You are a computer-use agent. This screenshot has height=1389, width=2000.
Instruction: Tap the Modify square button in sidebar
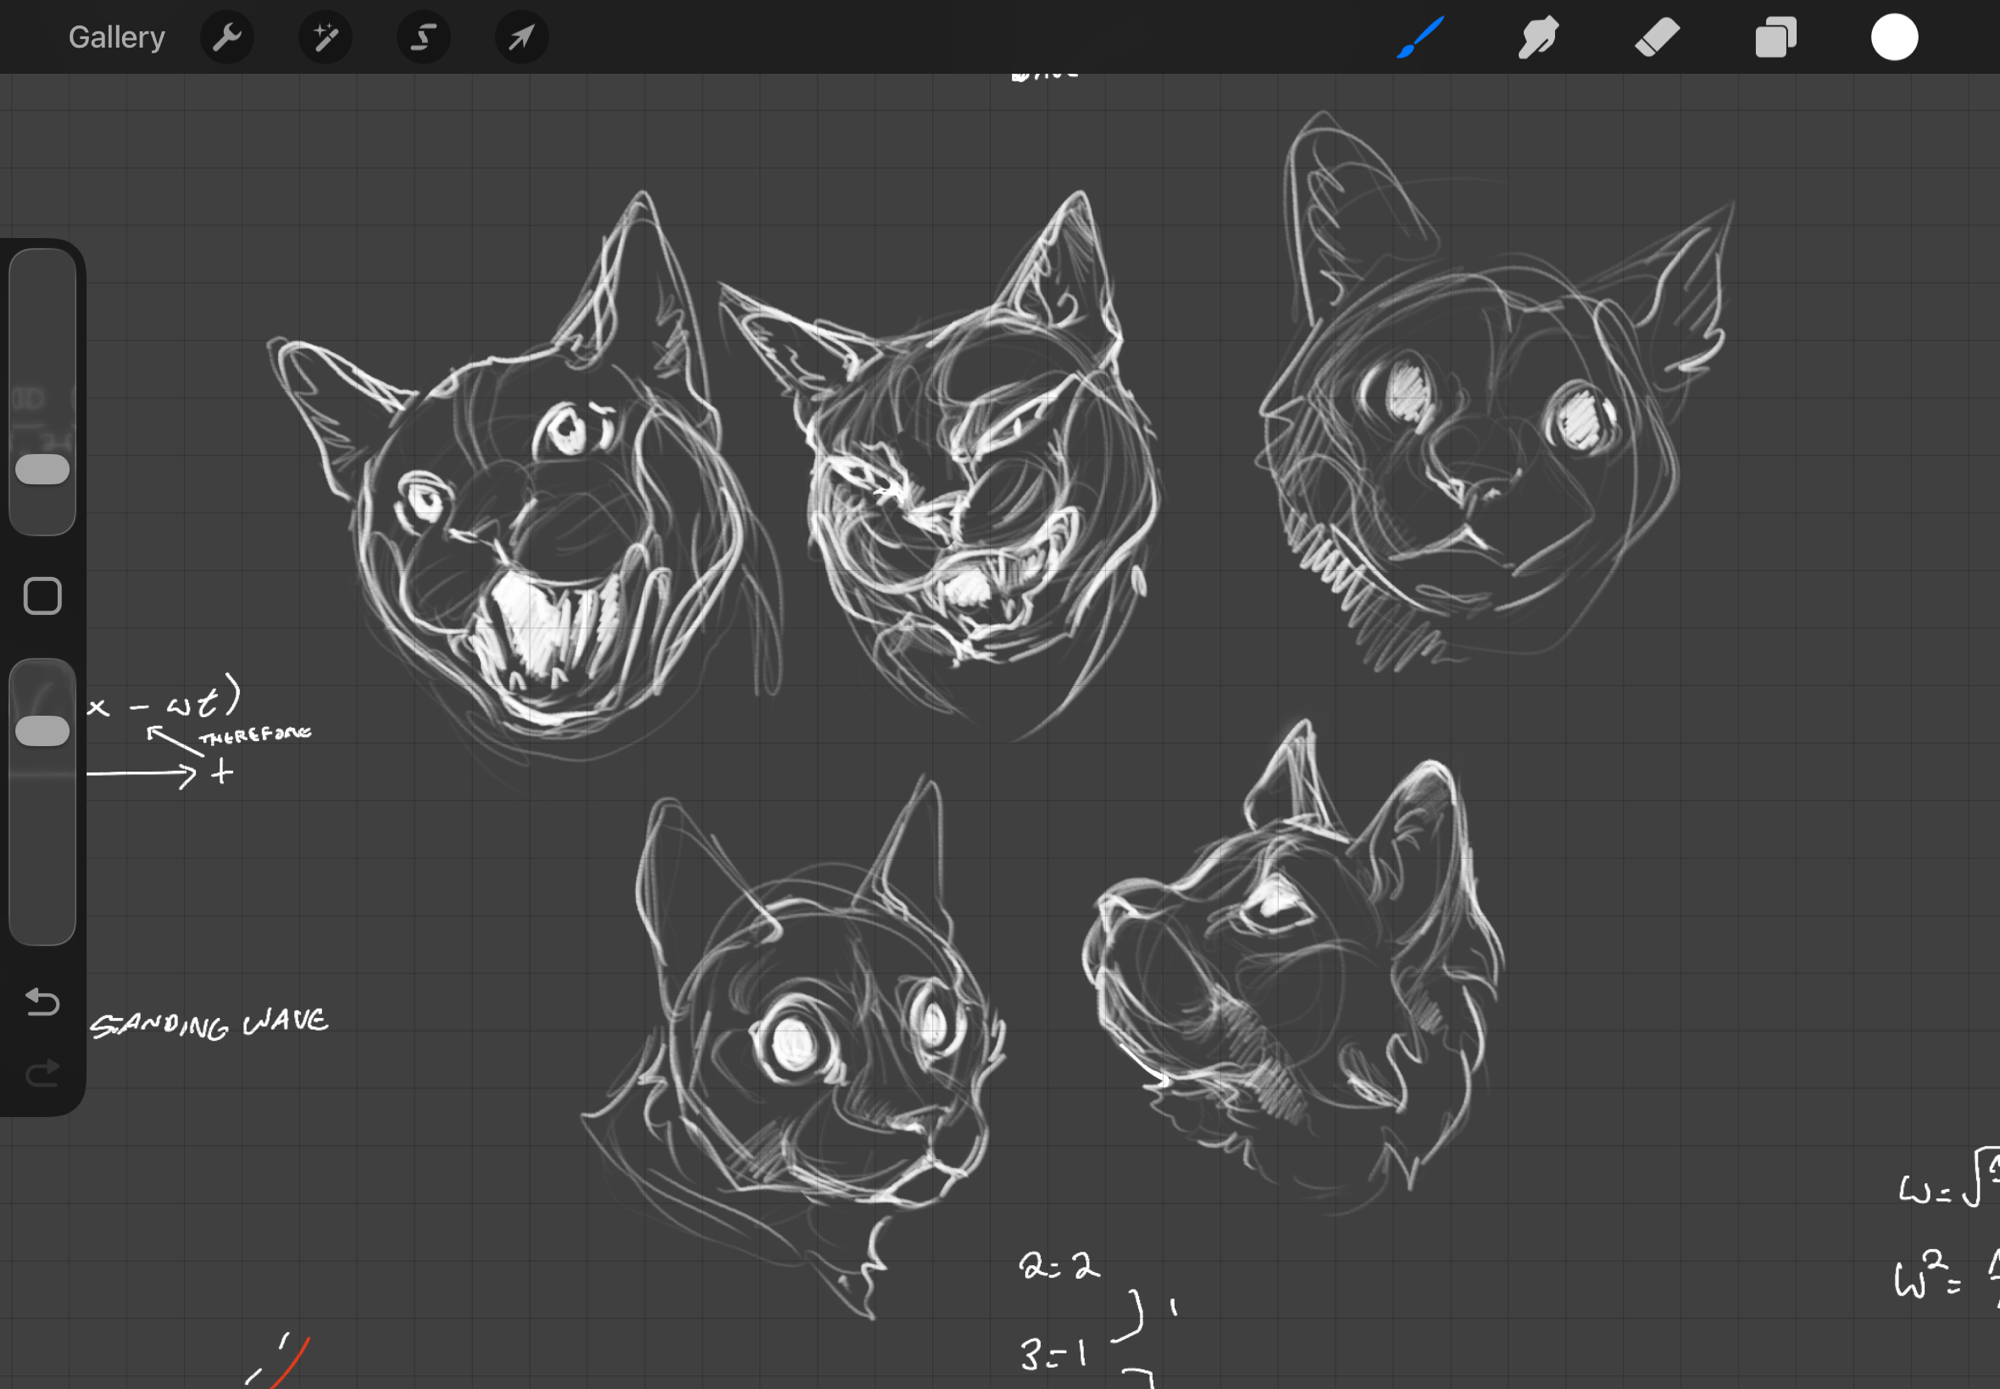[42, 596]
